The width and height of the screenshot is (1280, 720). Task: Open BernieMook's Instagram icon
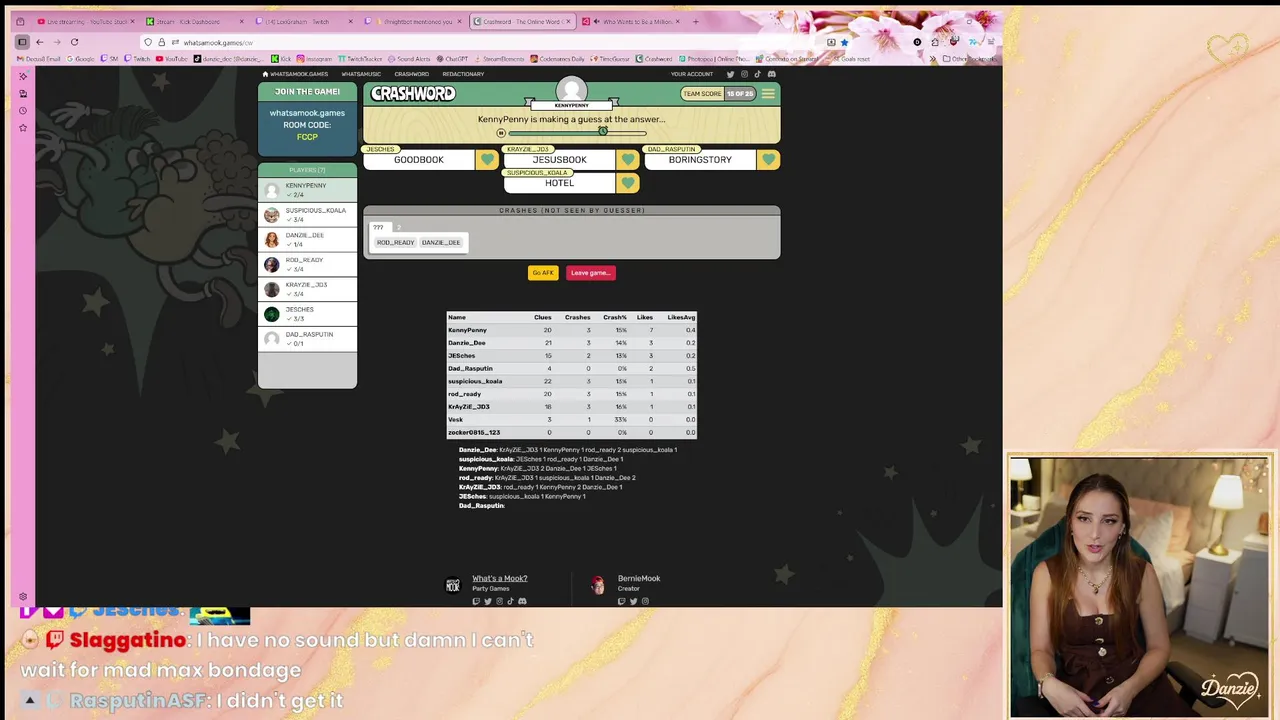645,601
